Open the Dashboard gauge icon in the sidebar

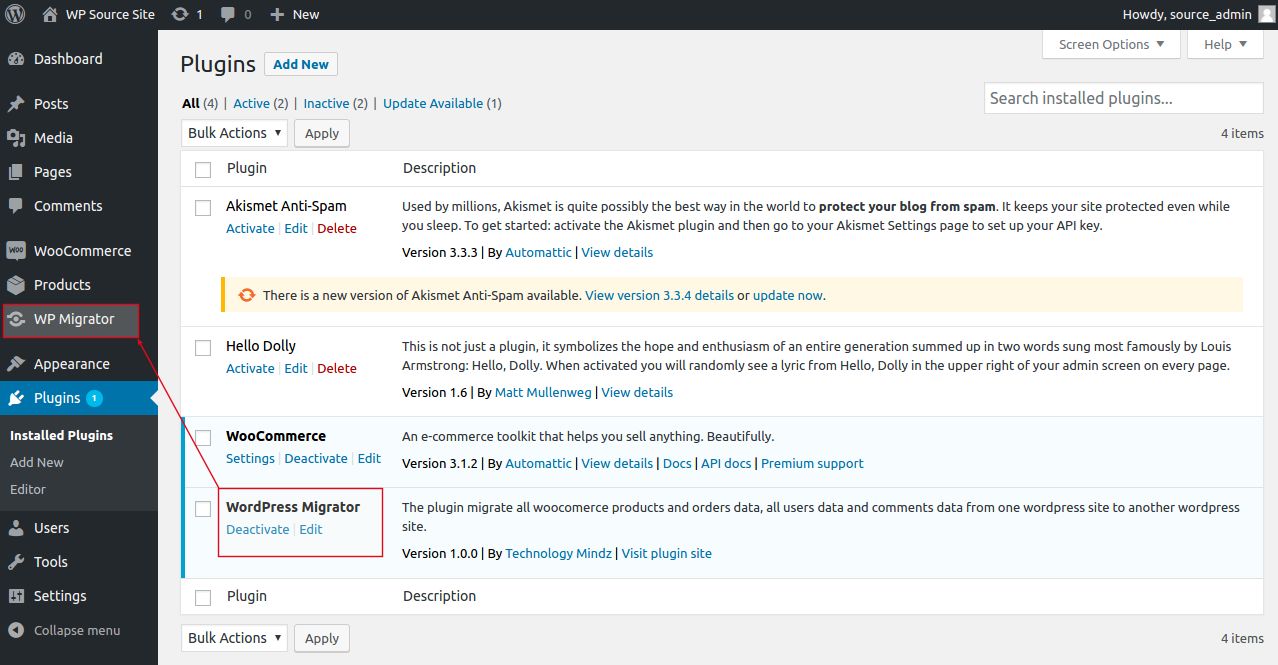pos(16,59)
